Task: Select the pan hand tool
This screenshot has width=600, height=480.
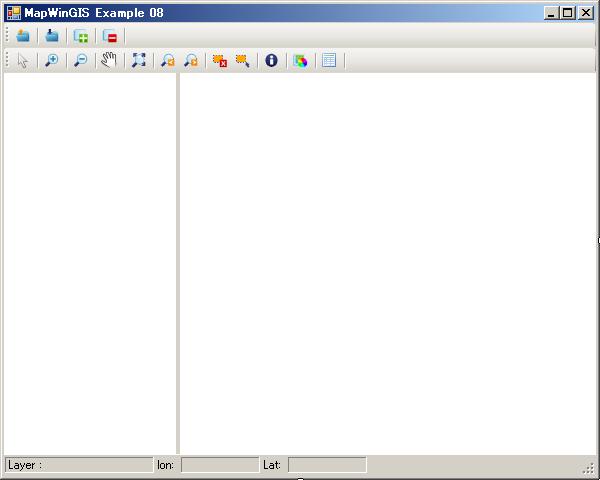Action: 110,60
